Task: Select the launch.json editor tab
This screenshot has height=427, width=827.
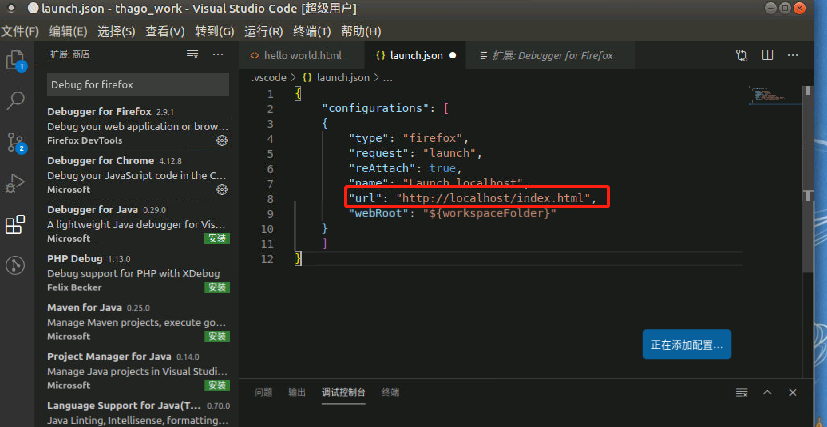Action: coord(415,55)
